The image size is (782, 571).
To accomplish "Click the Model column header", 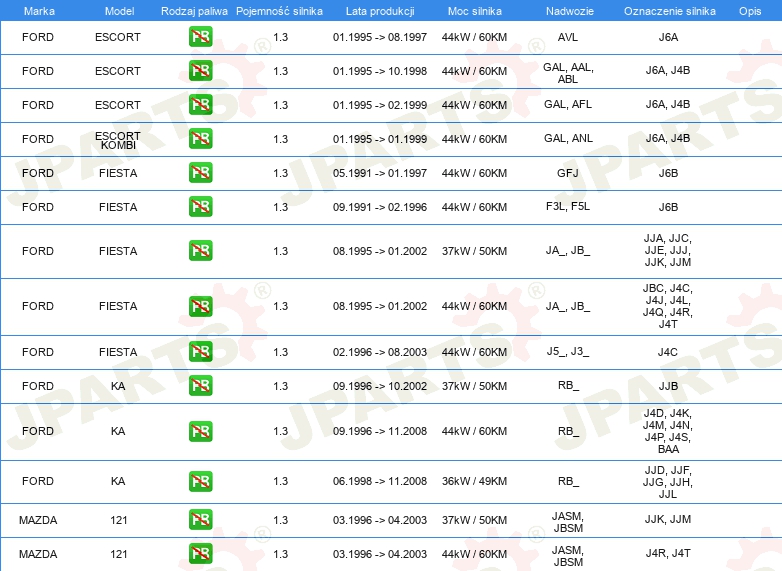I will tap(119, 11).
